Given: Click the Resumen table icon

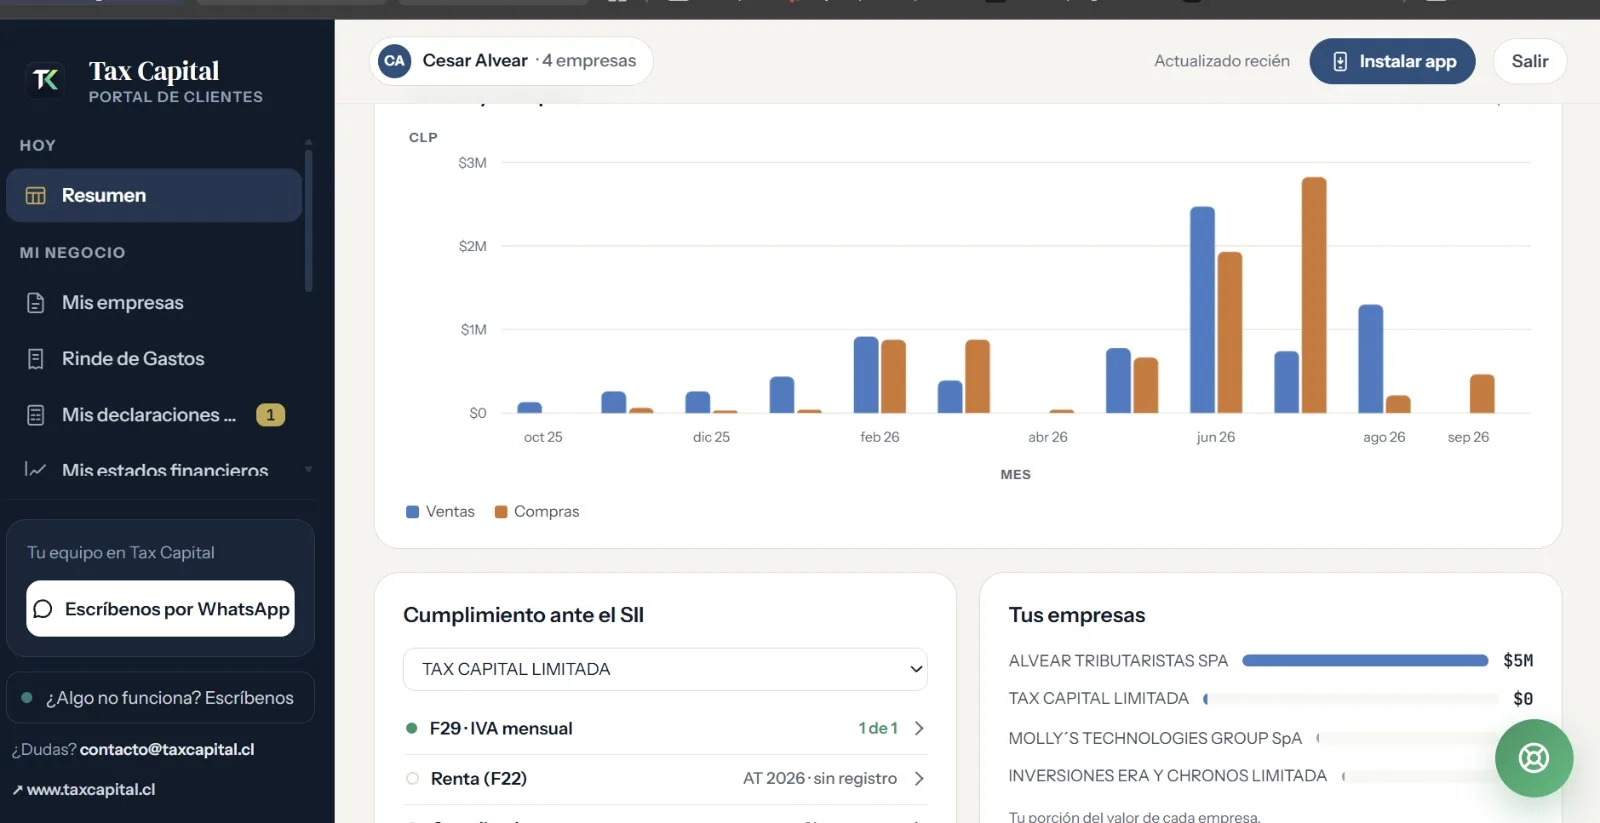Looking at the screenshot, I should [36, 196].
